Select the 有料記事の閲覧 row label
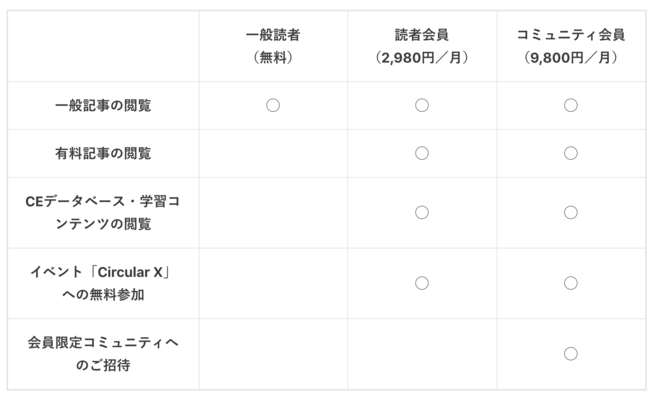The width and height of the screenshot is (650, 402). (x=103, y=153)
